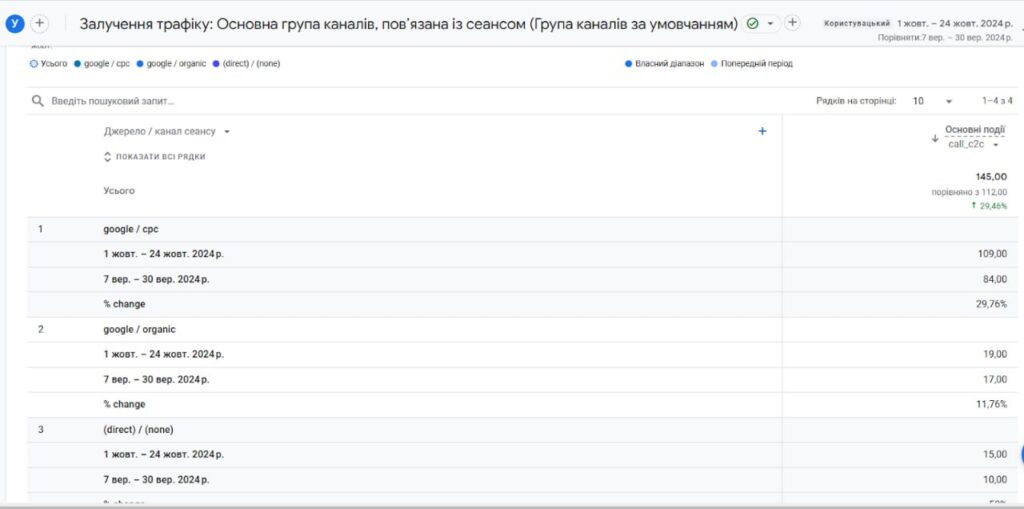Click the plus icon next to 'У' badge
1024x509 pixels.
pyautogui.click(x=40, y=23)
